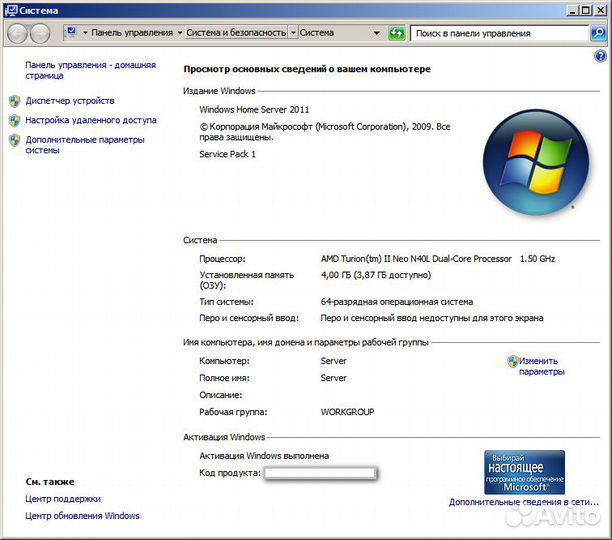Click the shield icon beside Дополнительные параметры системы

click(14, 140)
